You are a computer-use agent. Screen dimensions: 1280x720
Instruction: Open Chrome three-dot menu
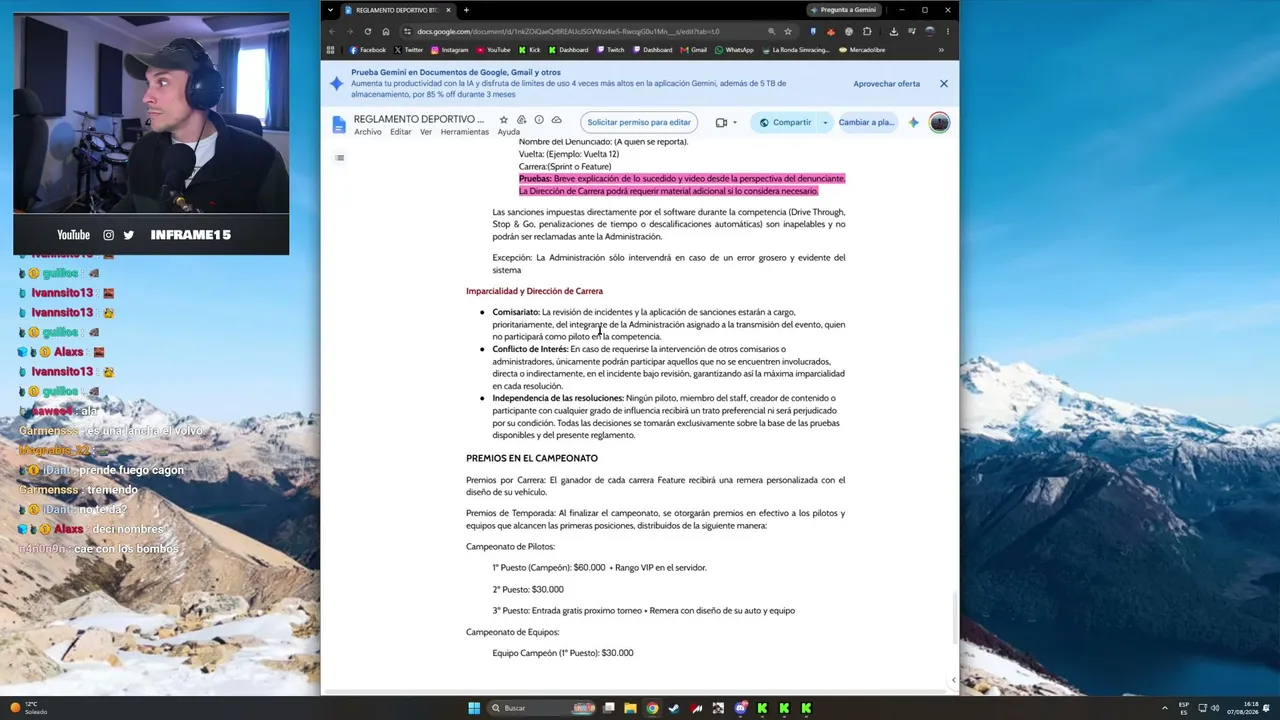click(947, 31)
